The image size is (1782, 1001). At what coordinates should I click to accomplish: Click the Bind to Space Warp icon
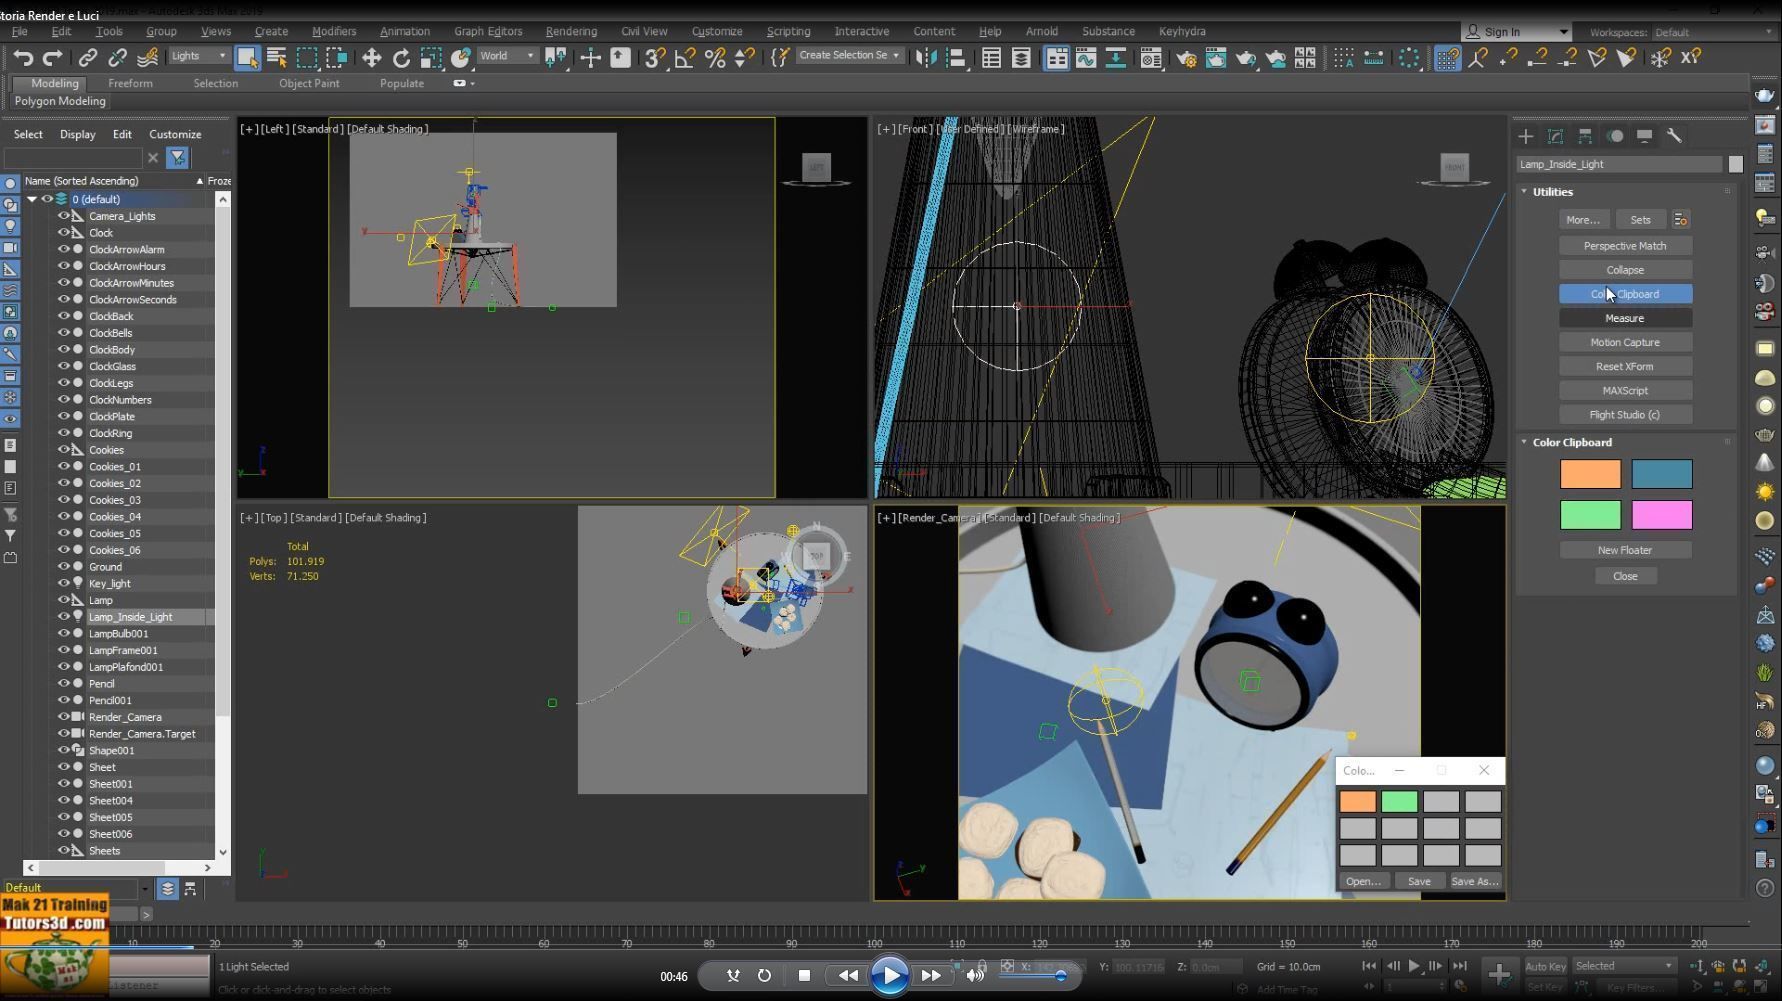(x=147, y=58)
